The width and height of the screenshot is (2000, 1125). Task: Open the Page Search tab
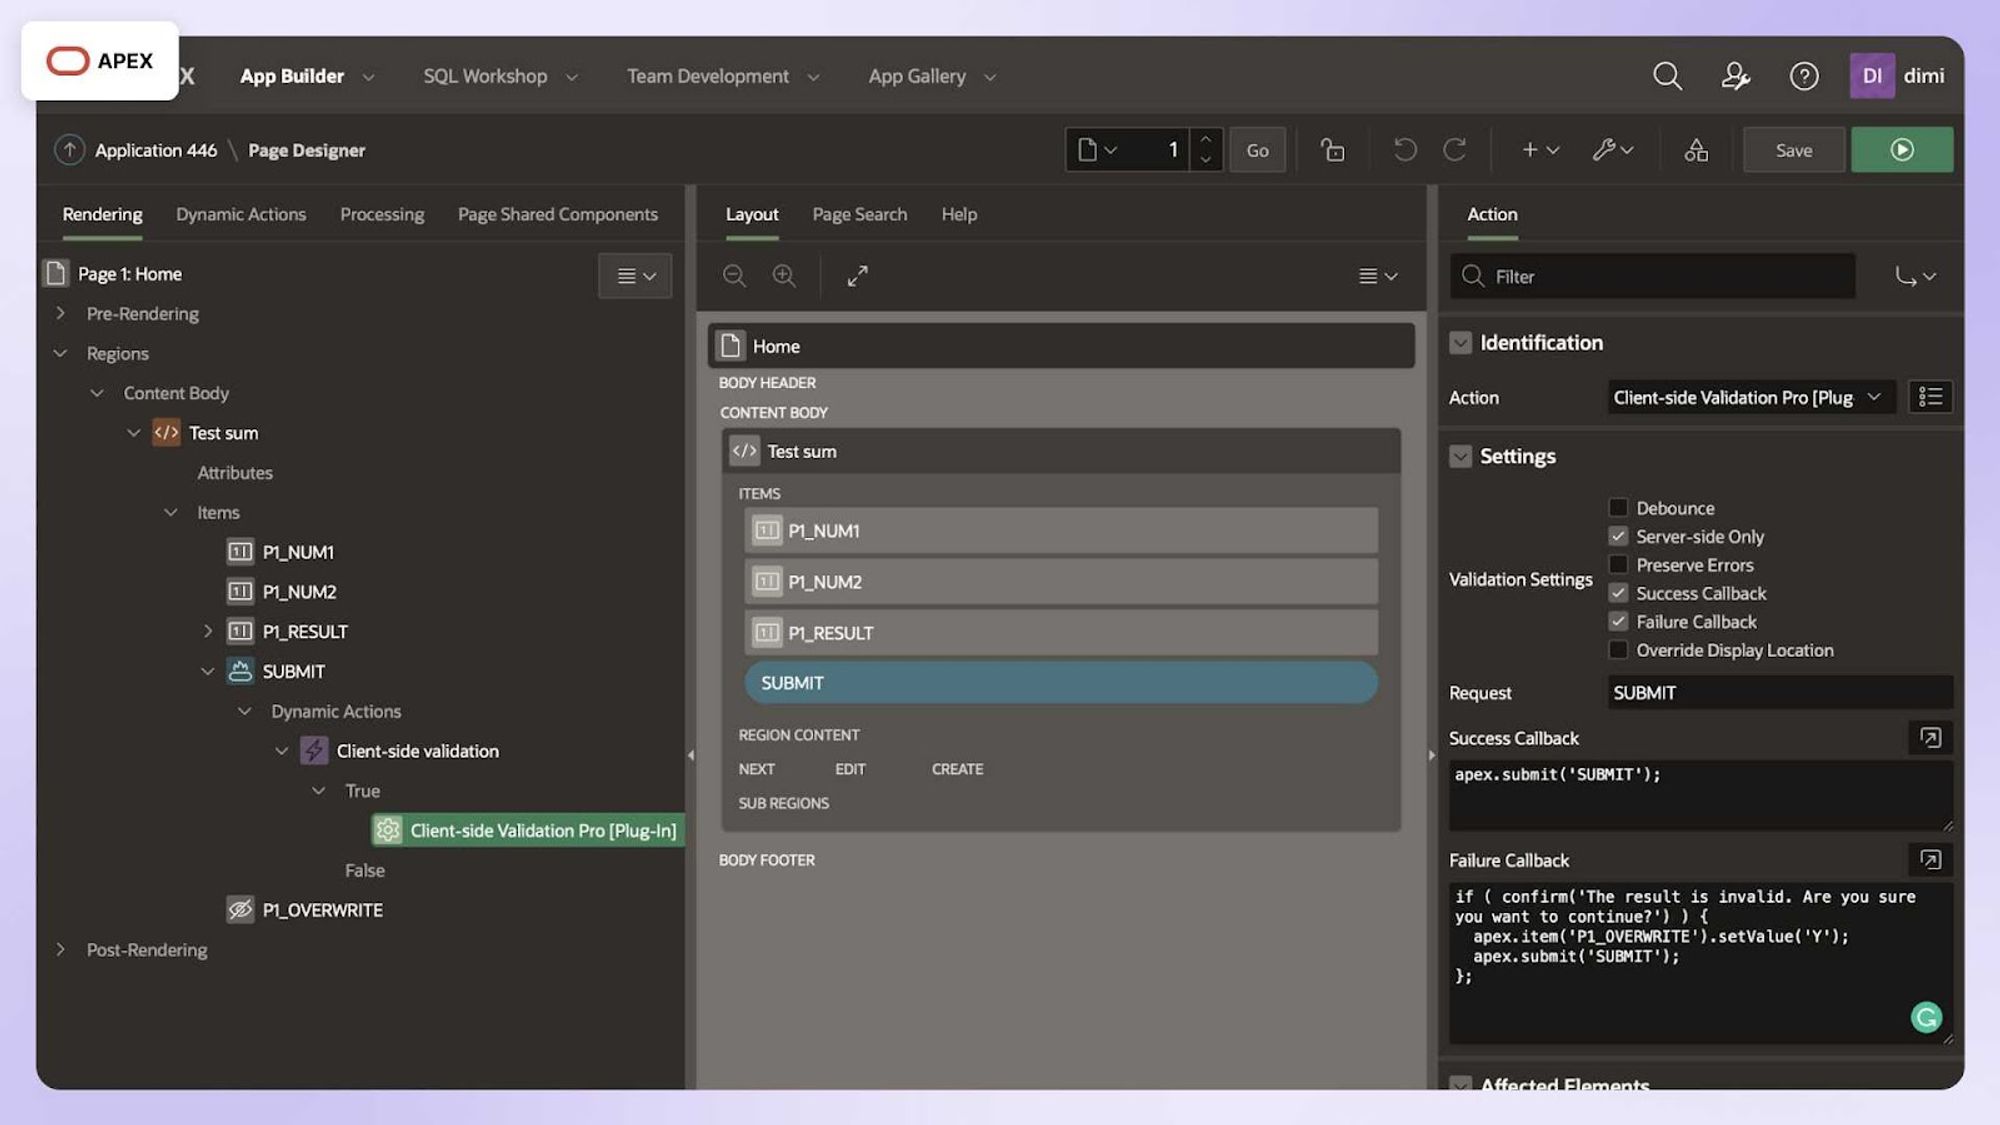click(859, 214)
